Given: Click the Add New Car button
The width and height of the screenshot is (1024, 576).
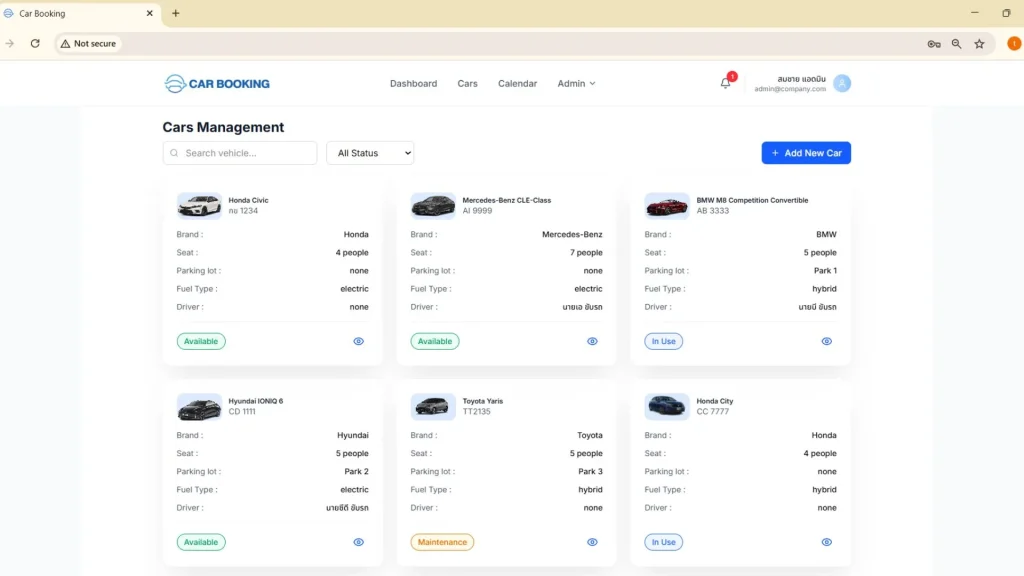Looking at the screenshot, I should tap(806, 152).
